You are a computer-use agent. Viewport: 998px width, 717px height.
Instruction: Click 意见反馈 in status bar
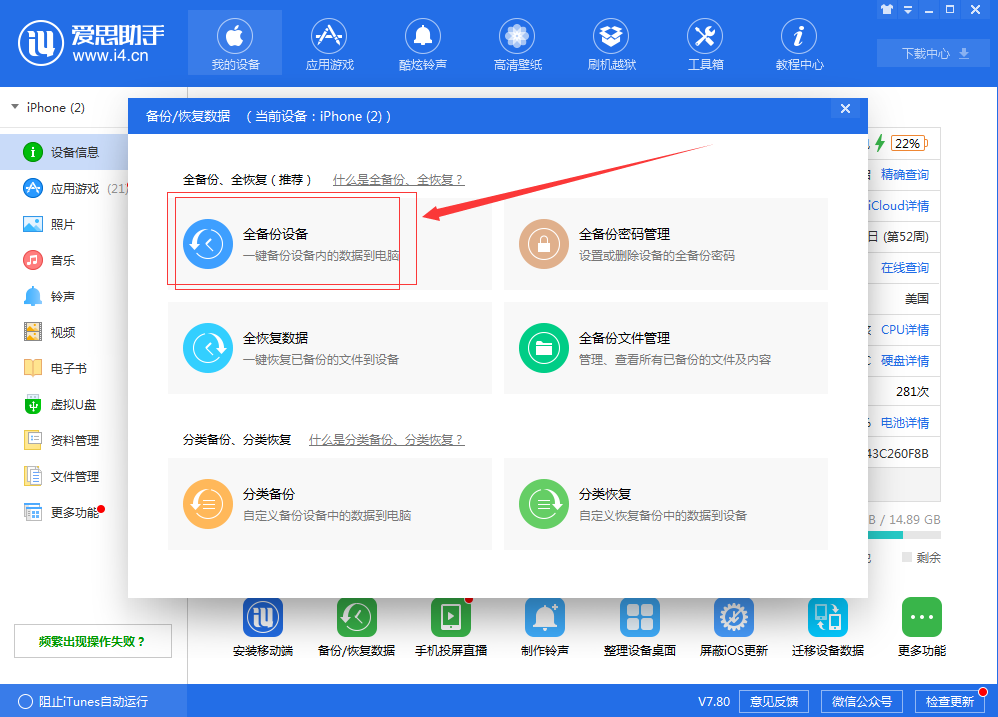(x=773, y=702)
